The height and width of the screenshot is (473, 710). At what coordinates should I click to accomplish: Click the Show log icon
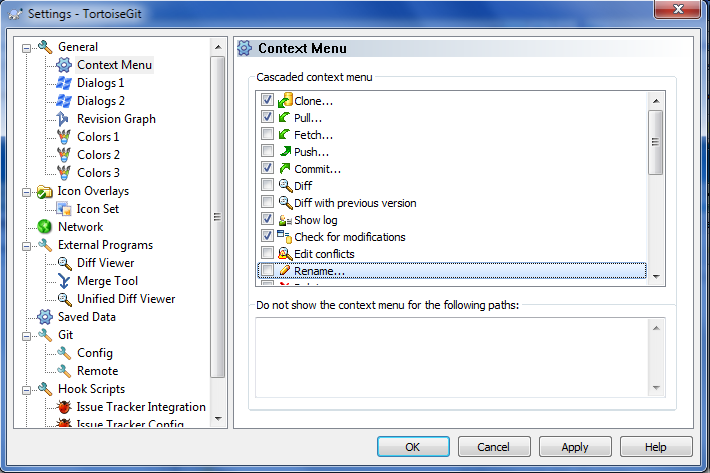click(285, 220)
